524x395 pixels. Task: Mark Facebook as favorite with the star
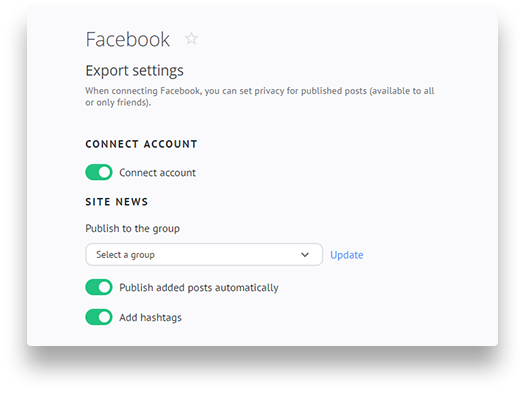[191, 38]
